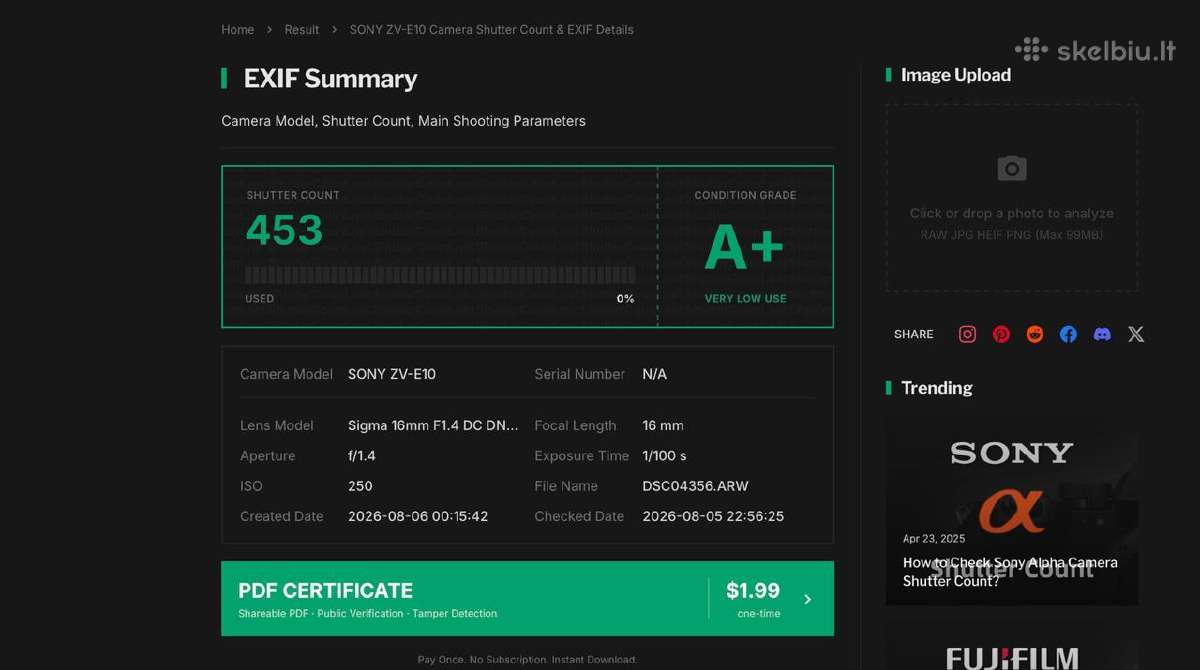Viewport: 1200px width, 670px height.
Task: Select checked date 2026-08-05 22:56:25
Action: click(713, 516)
